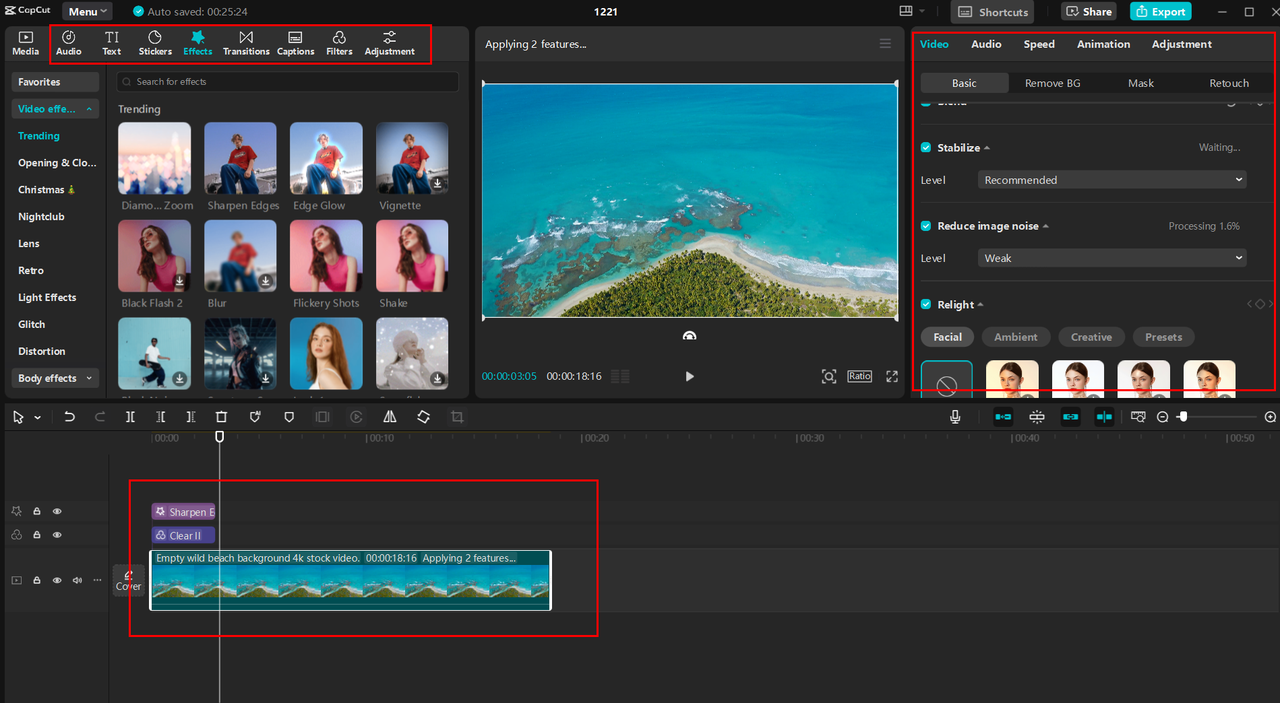Mute the main video track audio
Screen dimensions: 1280x703
(77, 580)
